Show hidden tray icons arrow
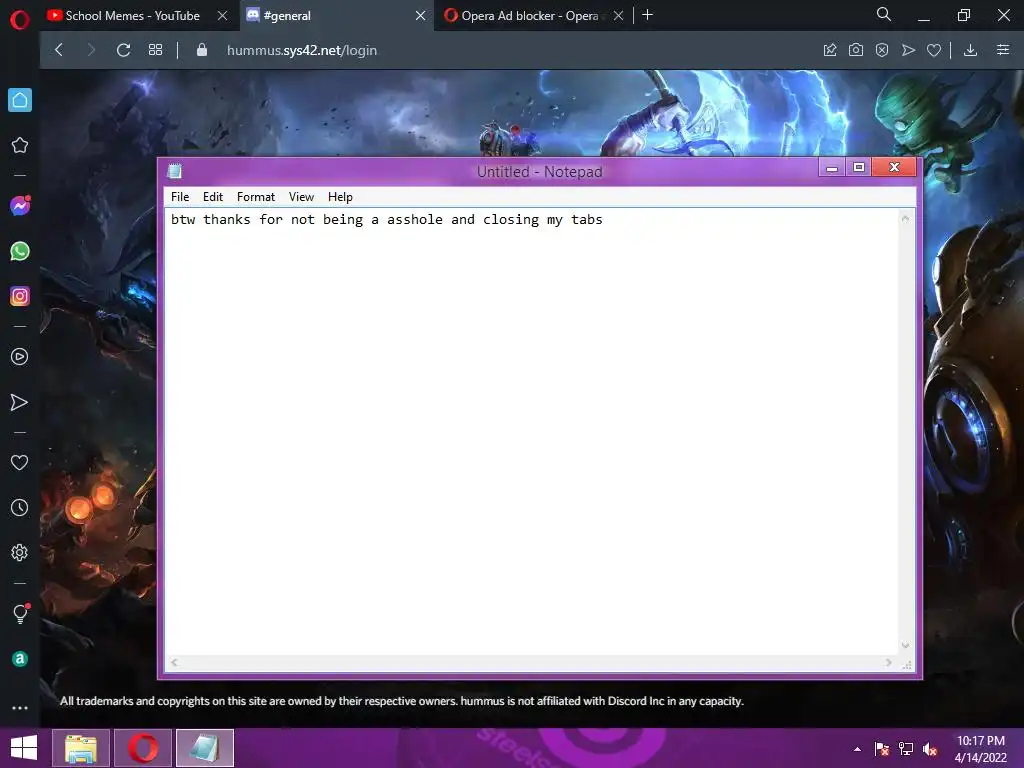 pos(857,749)
